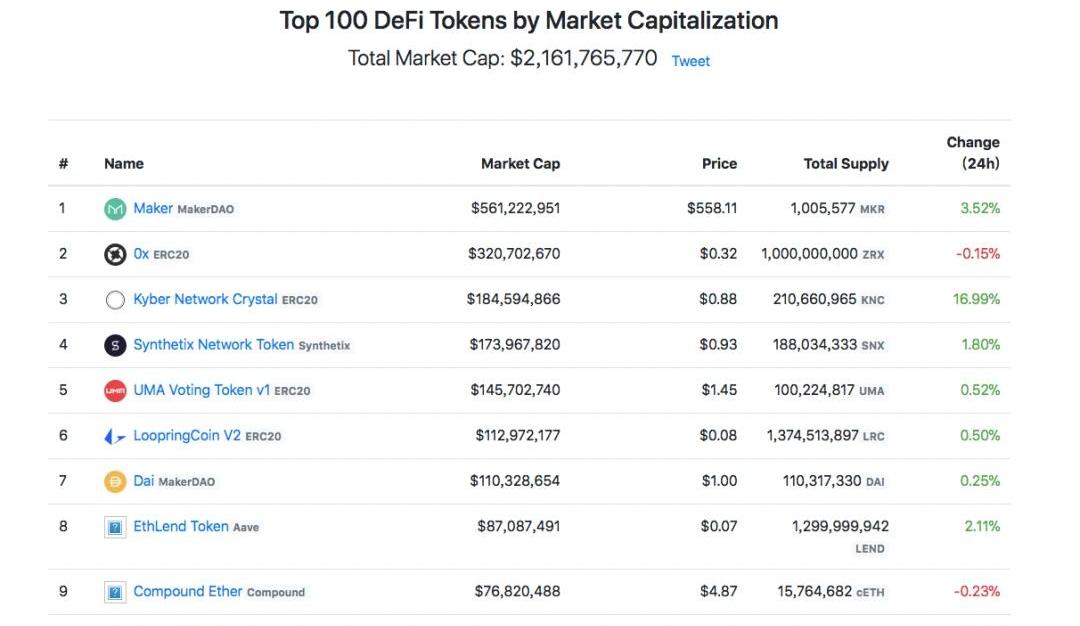The height and width of the screenshot is (626, 1080).
Task: Sort by the Market Cap column header
Action: point(520,164)
